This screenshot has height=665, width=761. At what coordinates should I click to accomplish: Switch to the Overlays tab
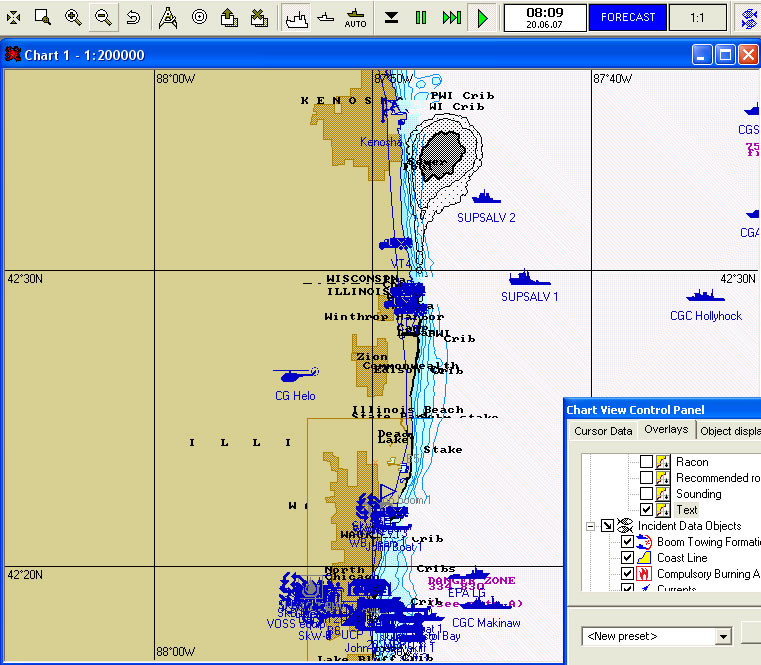[666, 429]
